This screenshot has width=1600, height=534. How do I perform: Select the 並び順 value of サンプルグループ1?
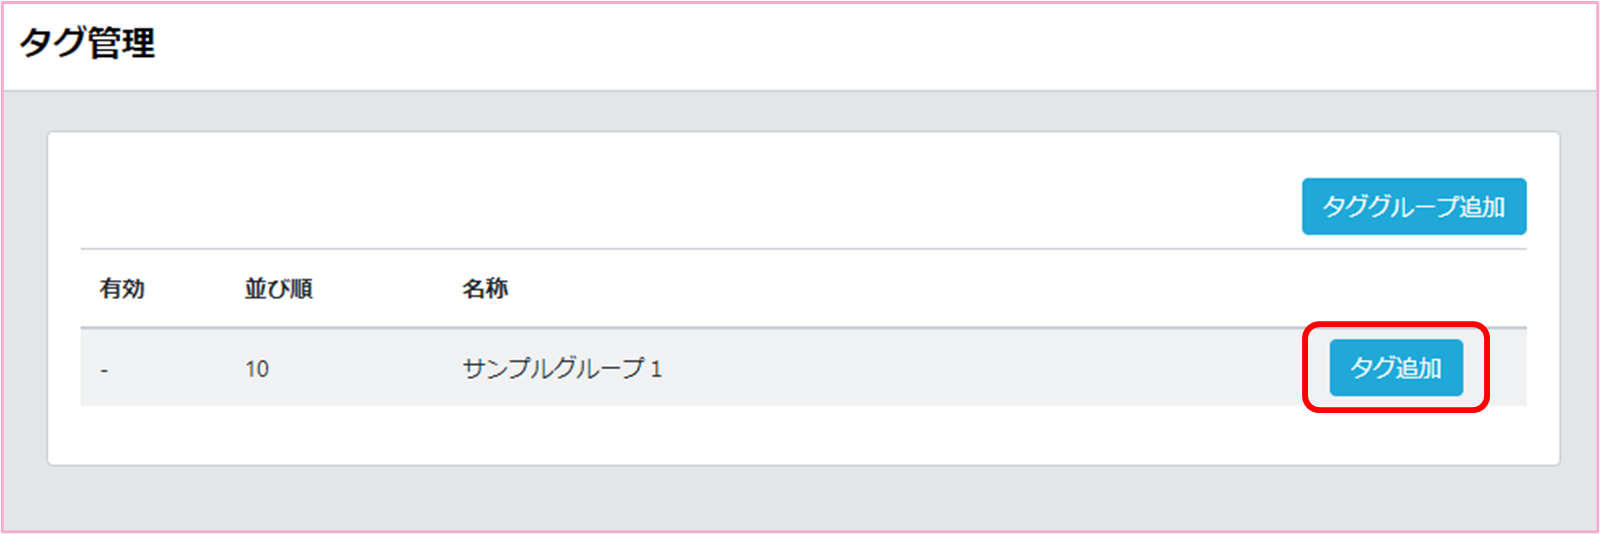click(x=257, y=369)
